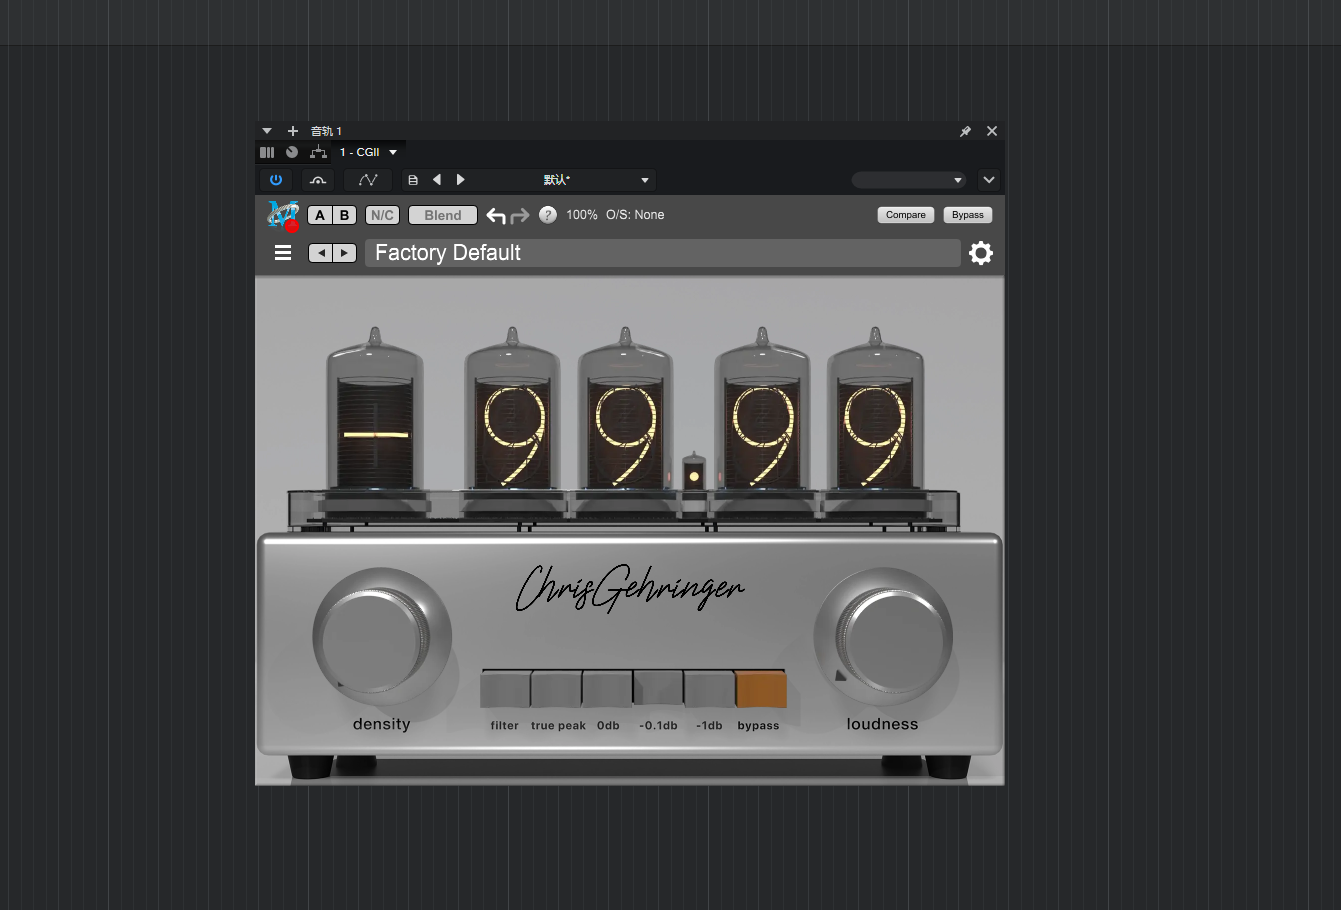Click the MeldaProduction logo icon

(283, 214)
